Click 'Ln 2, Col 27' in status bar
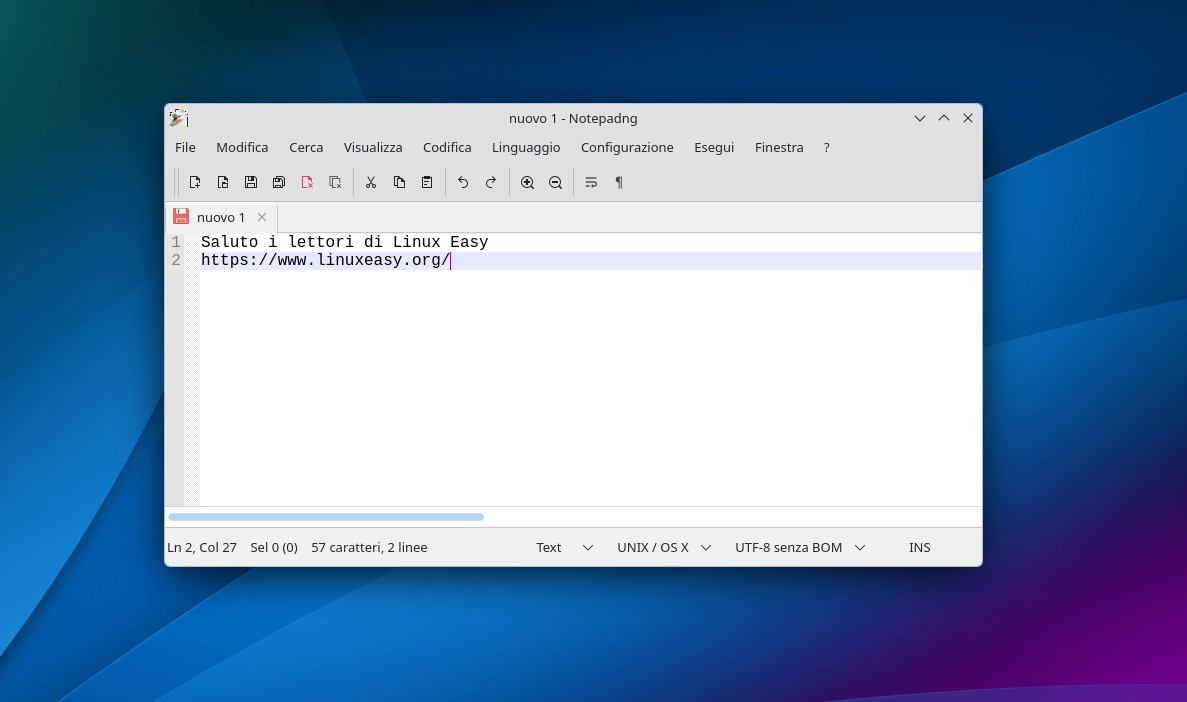This screenshot has width=1187, height=702. point(201,548)
